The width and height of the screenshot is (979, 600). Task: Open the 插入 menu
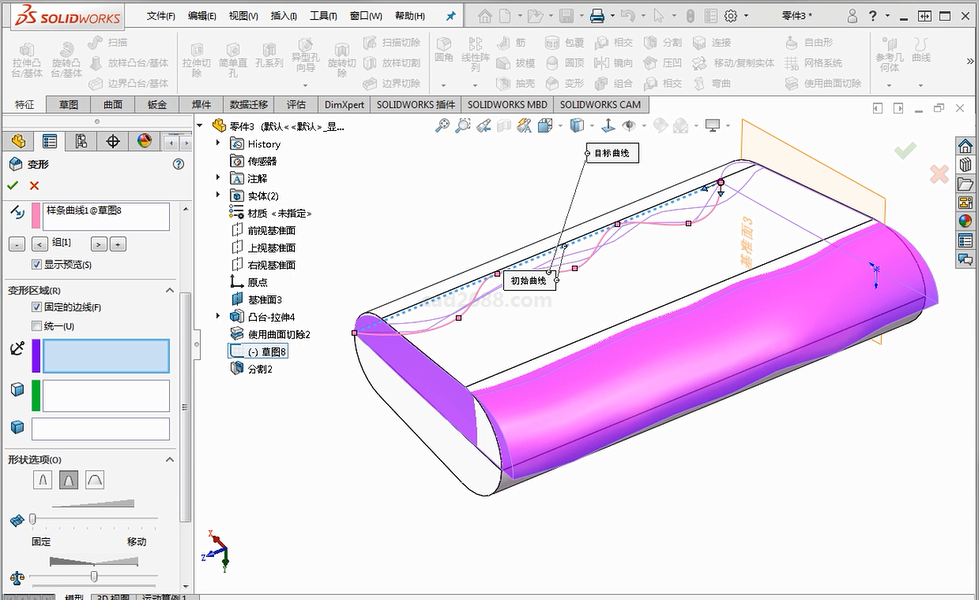pos(283,16)
